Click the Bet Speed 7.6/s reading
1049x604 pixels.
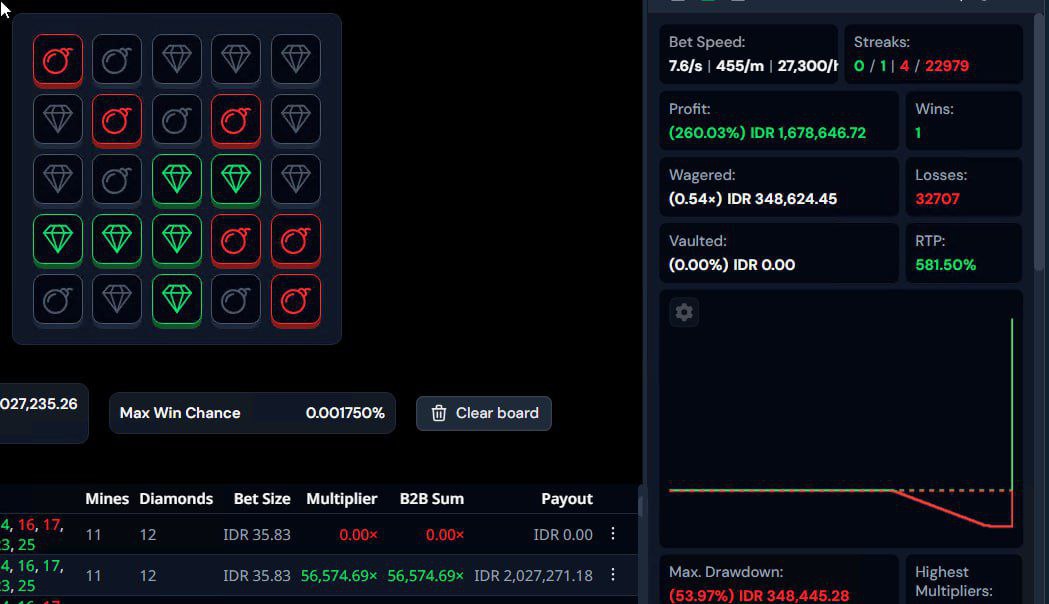[686, 66]
